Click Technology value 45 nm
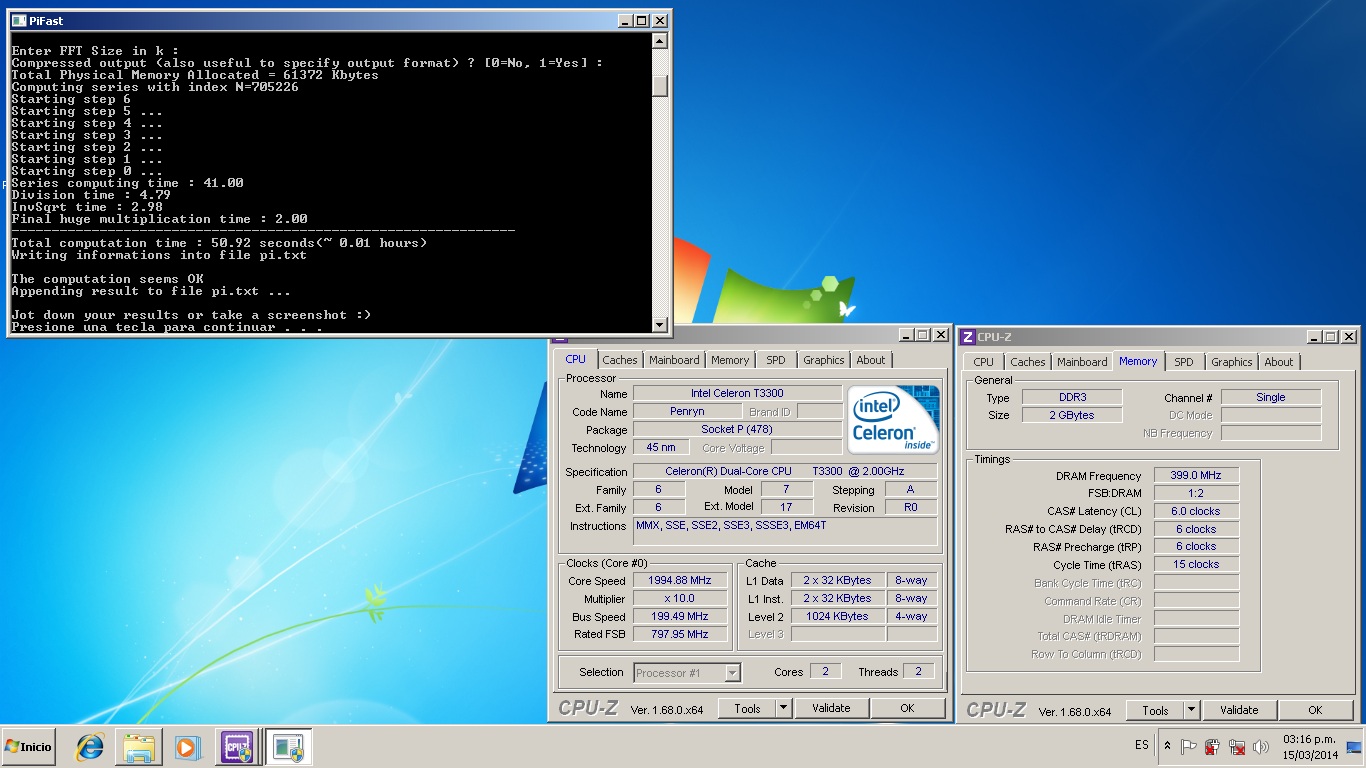 [x=660, y=447]
